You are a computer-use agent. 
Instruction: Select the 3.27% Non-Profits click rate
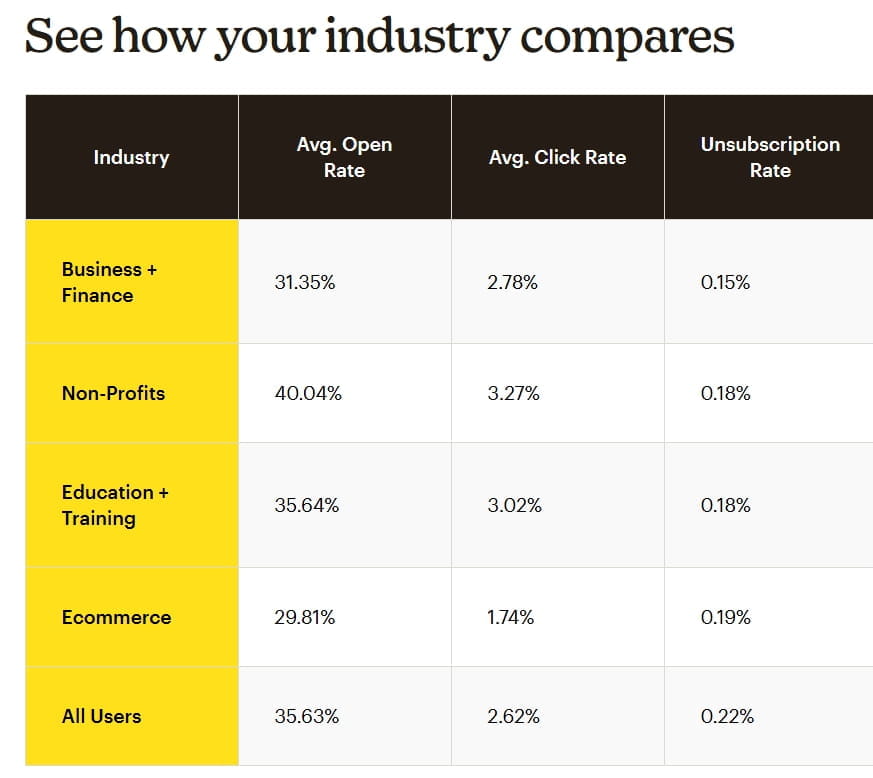point(513,394)
